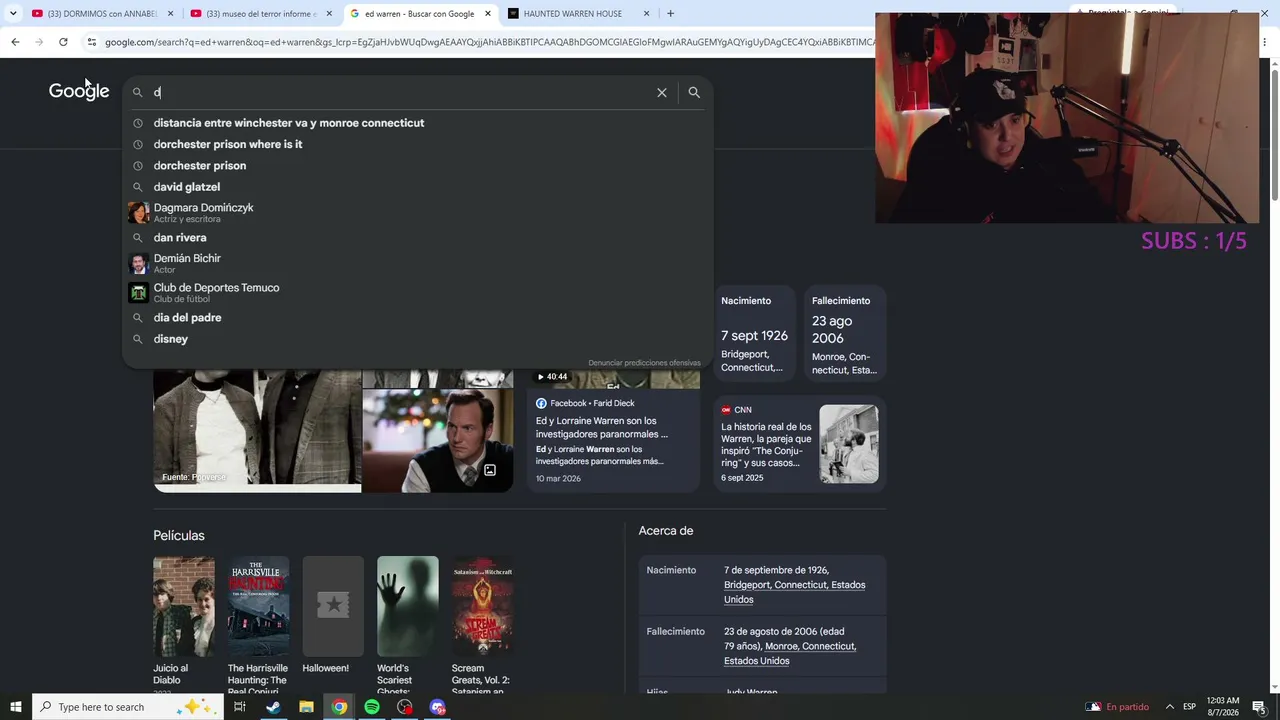Switch to the 'museo del terror informe' tab
The image size is (1280, 720).
coord(261,14)
